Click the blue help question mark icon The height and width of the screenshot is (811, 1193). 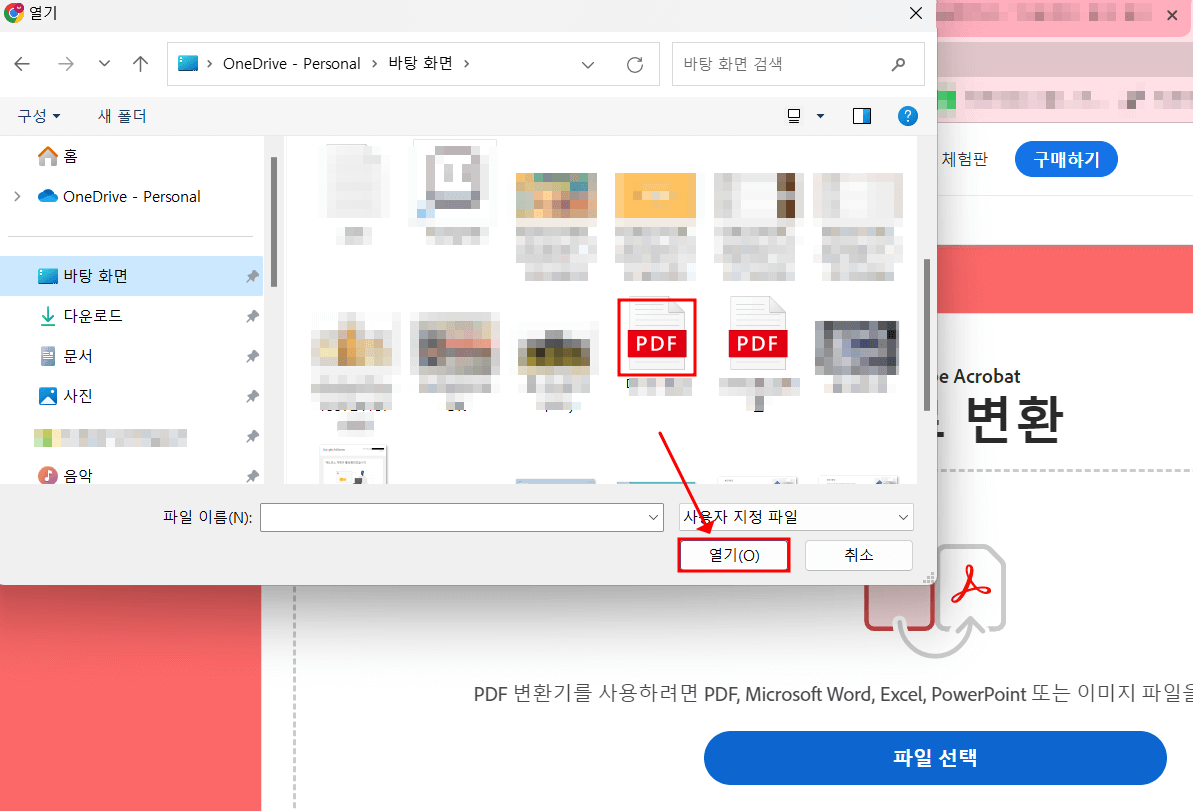[x=907, y=115]
